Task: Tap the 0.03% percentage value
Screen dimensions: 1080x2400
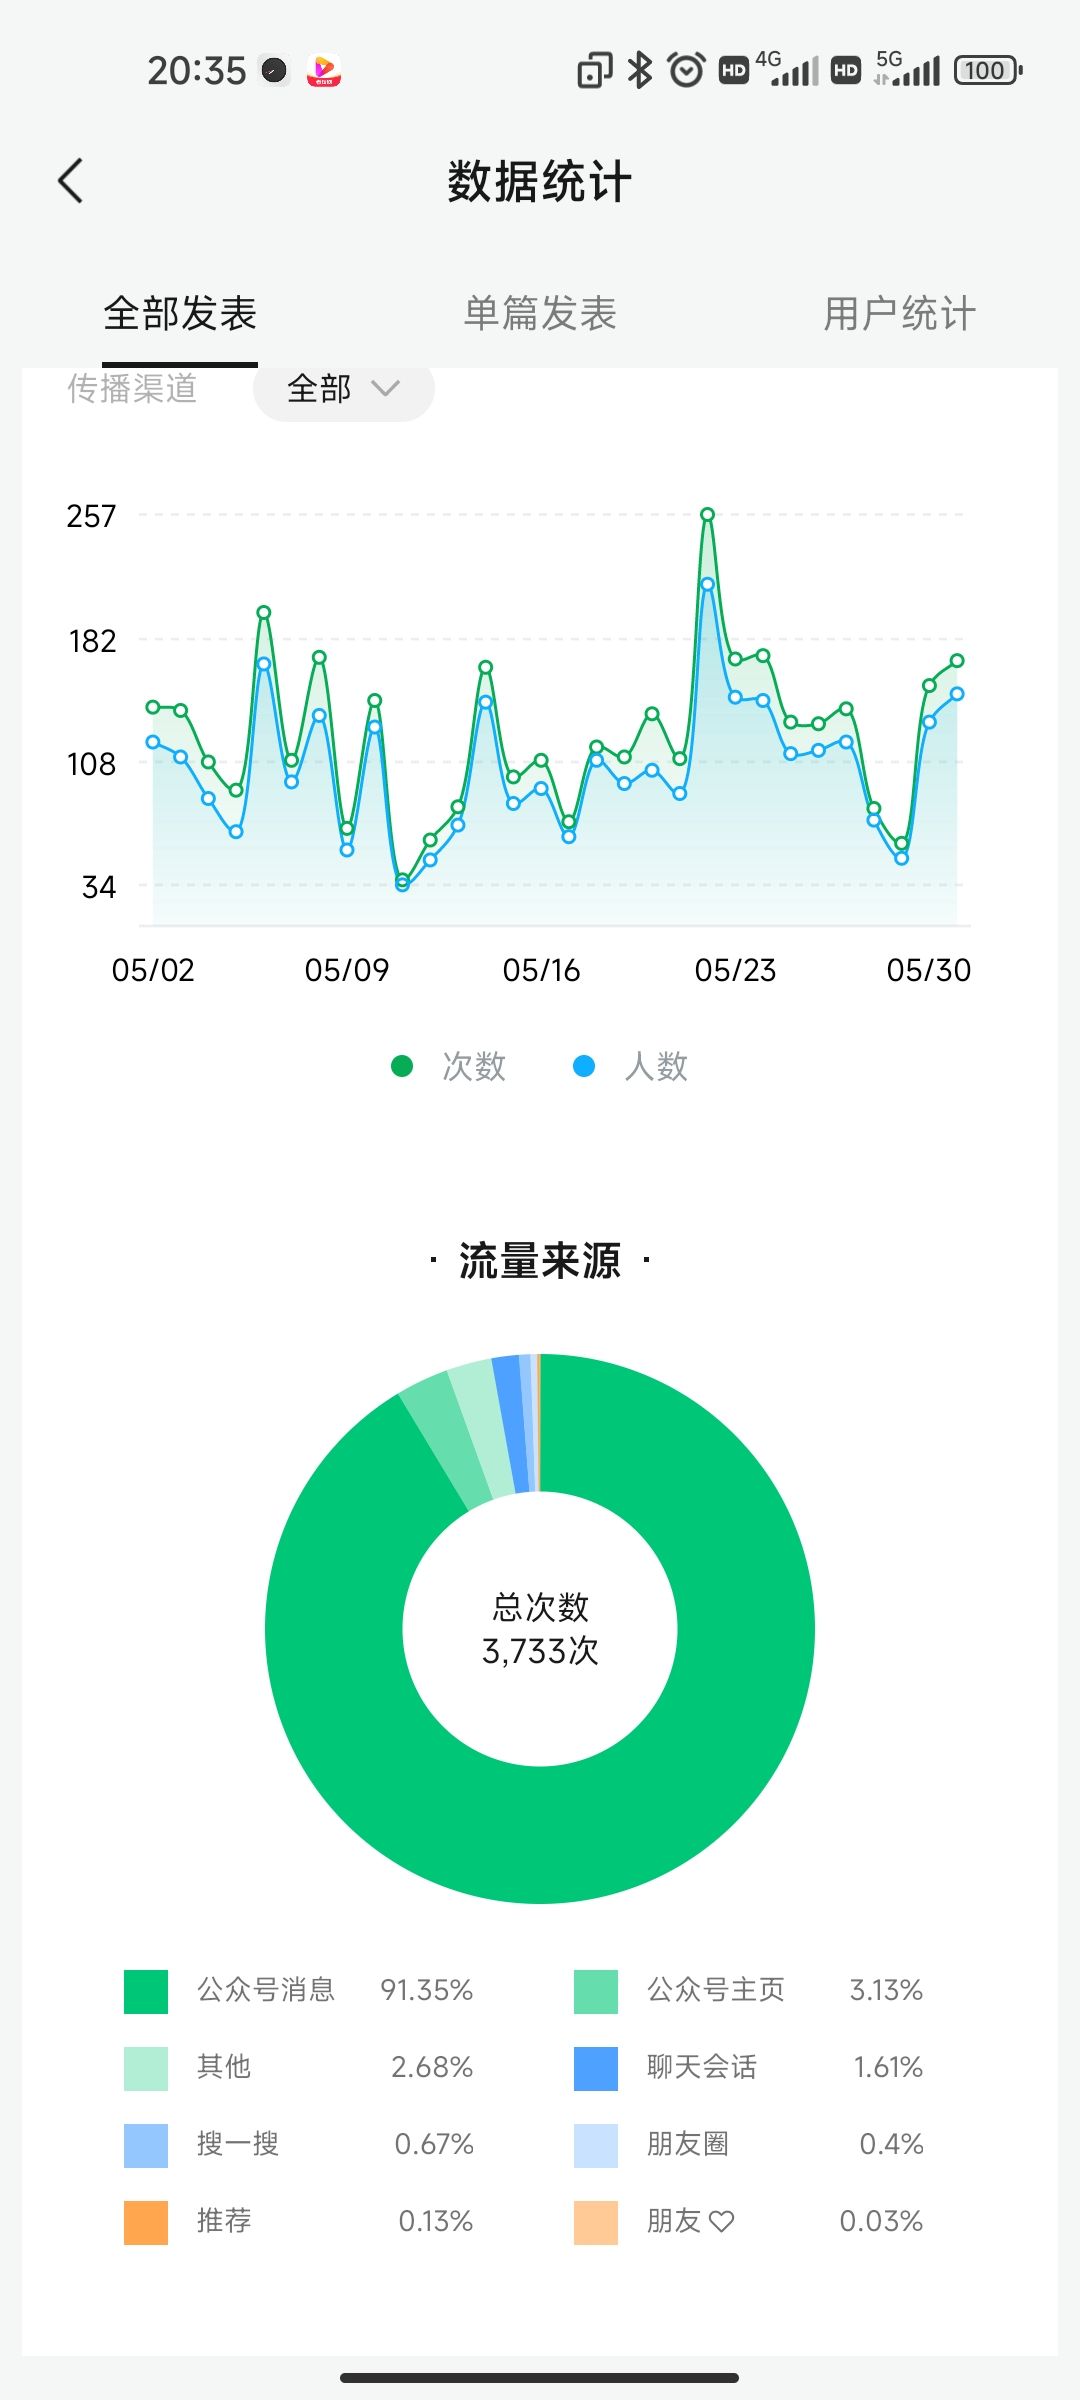Action: click(x=881, y=2221)
